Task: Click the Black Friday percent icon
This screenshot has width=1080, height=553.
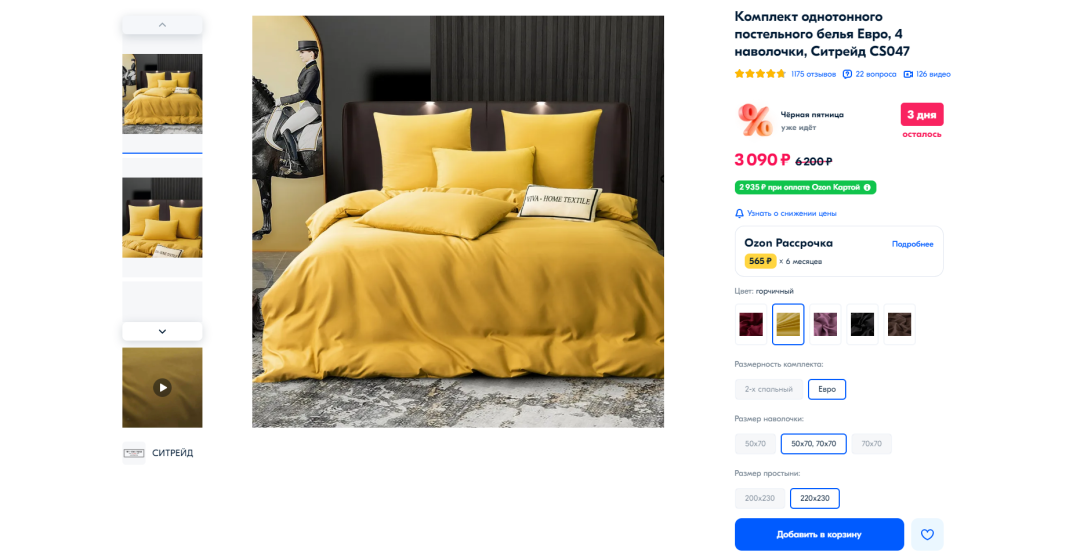Action: pos(755,121)
